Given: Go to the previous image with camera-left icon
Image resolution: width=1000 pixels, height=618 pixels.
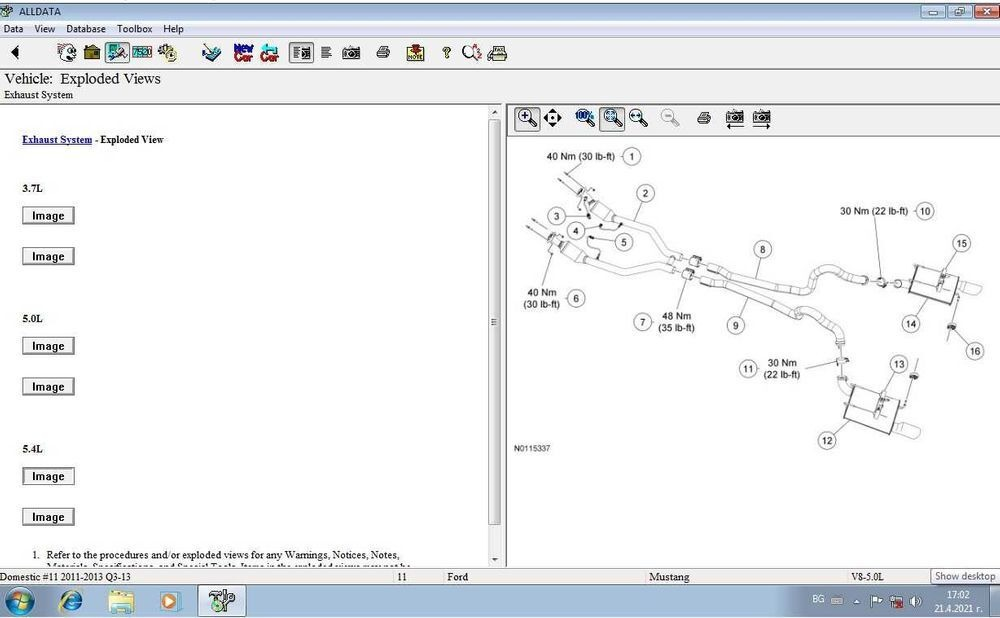Looking at the screenshot, I should 733,118.
